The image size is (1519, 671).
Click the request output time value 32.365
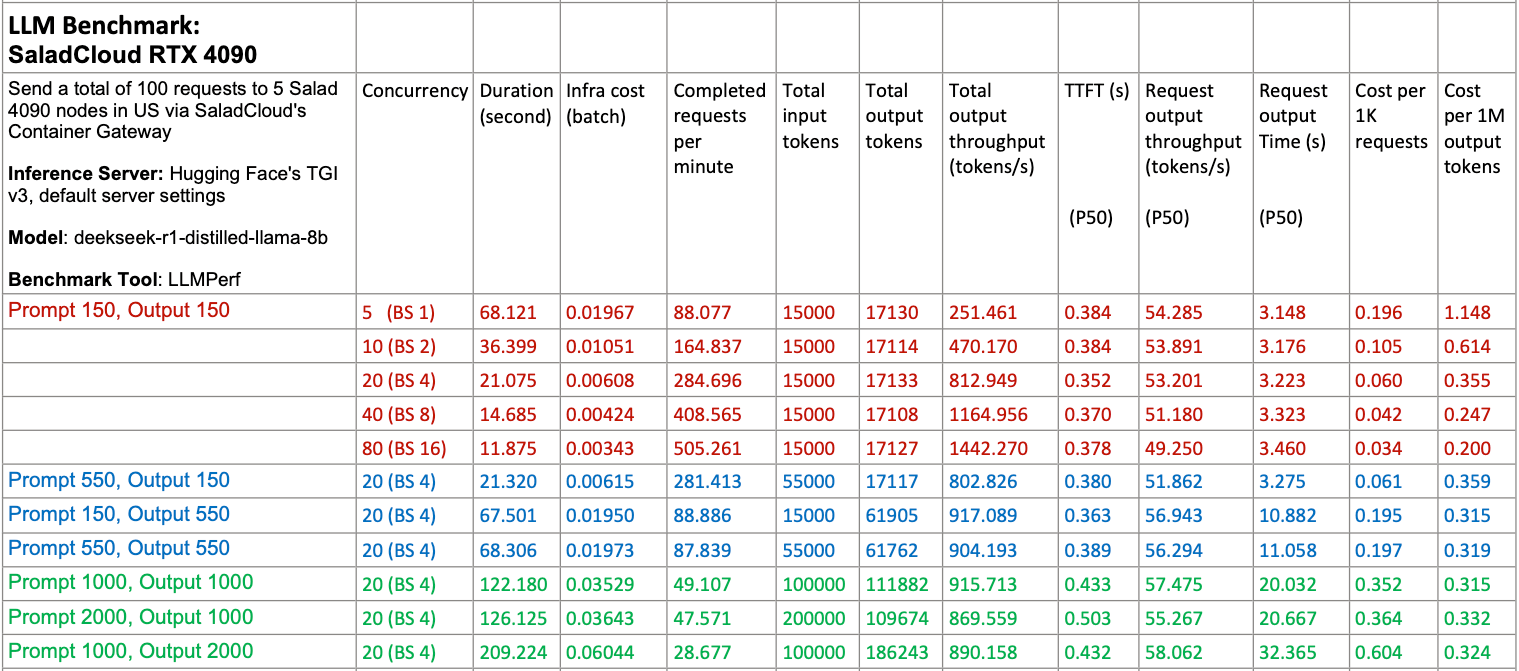(x=1288, y=653)
